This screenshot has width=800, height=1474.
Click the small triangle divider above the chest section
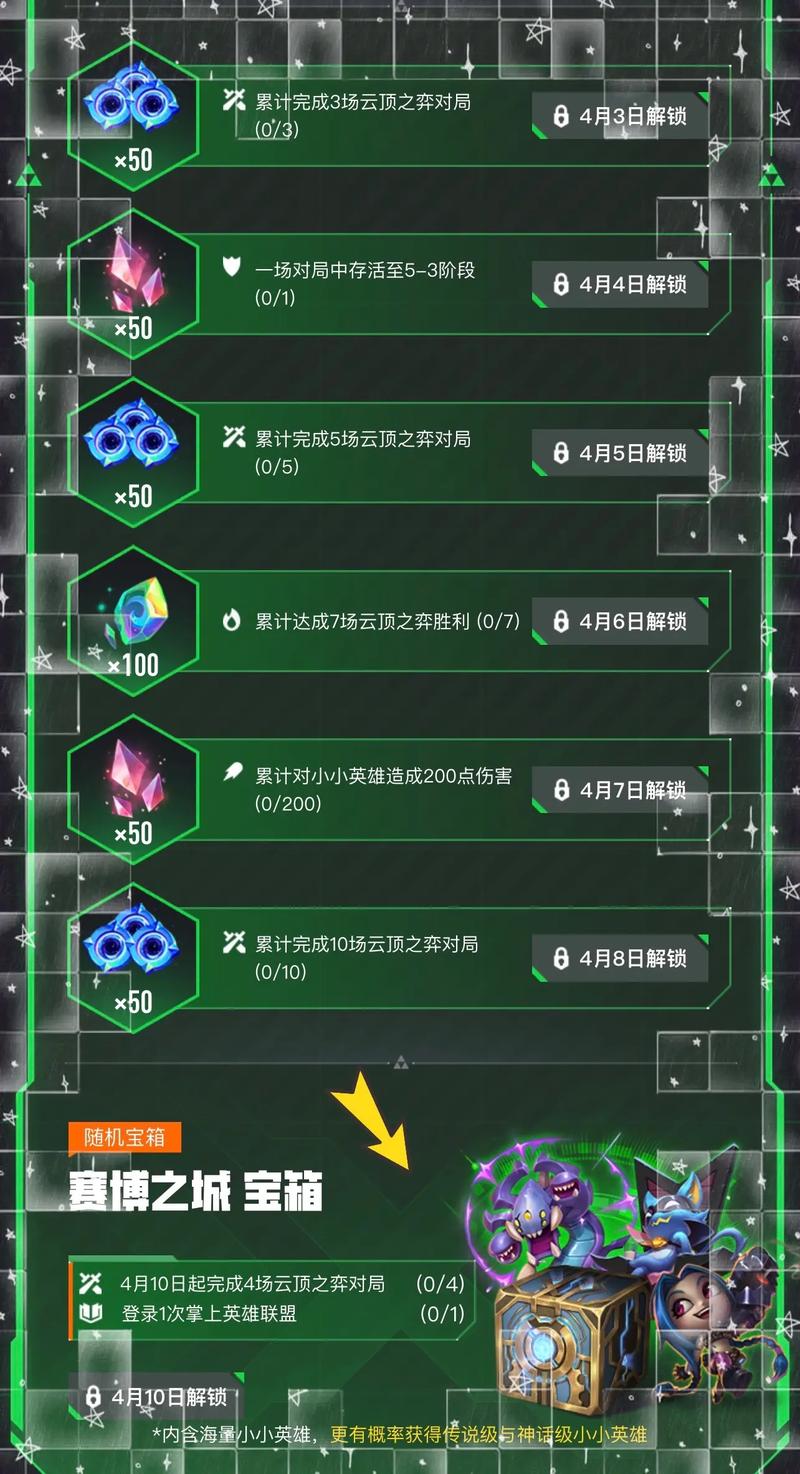pyautogui.click(x=401, y=1062)
